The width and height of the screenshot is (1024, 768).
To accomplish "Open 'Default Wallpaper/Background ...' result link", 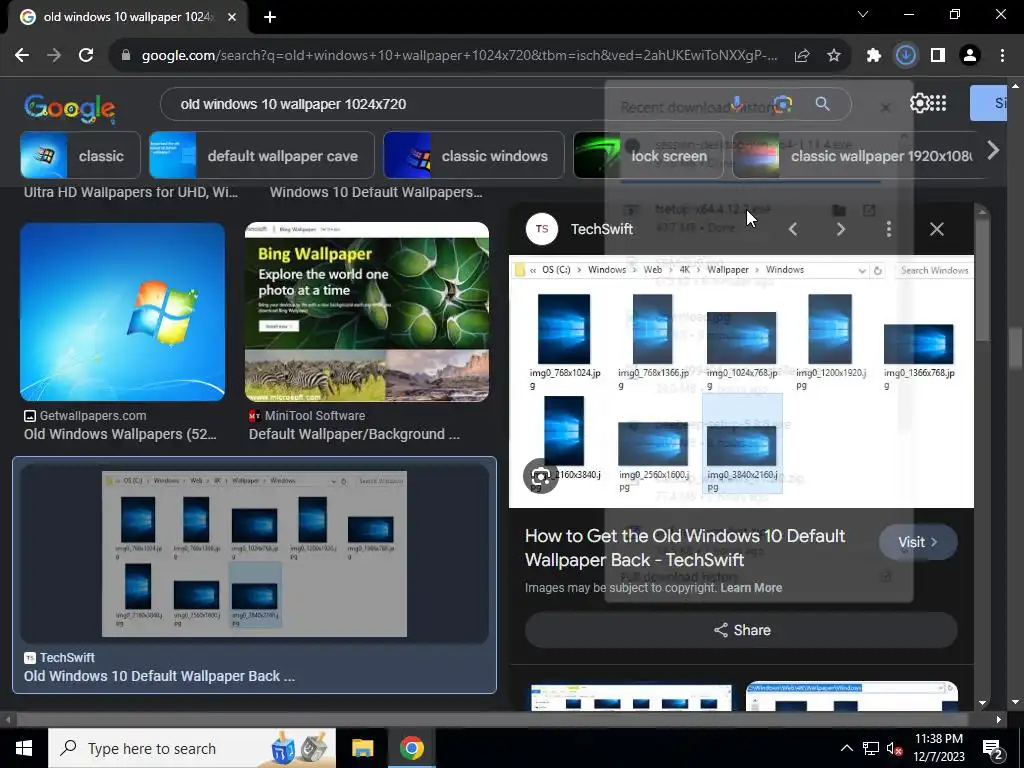I will 354,434.
